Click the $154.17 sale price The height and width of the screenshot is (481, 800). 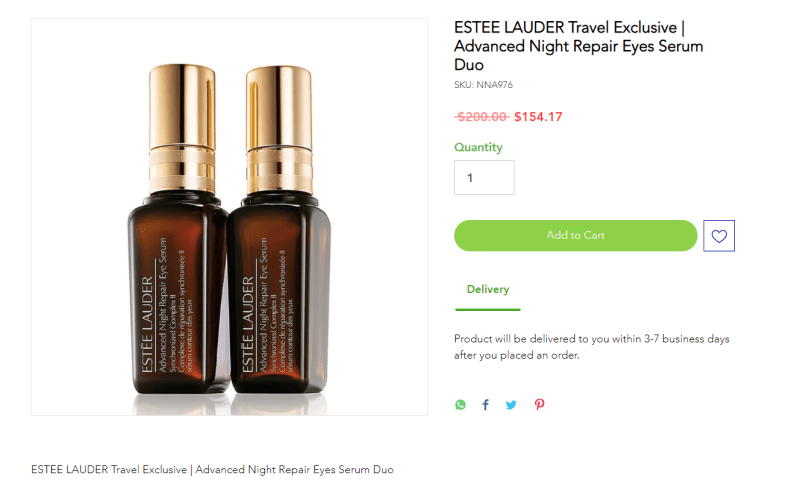[538, 117]
